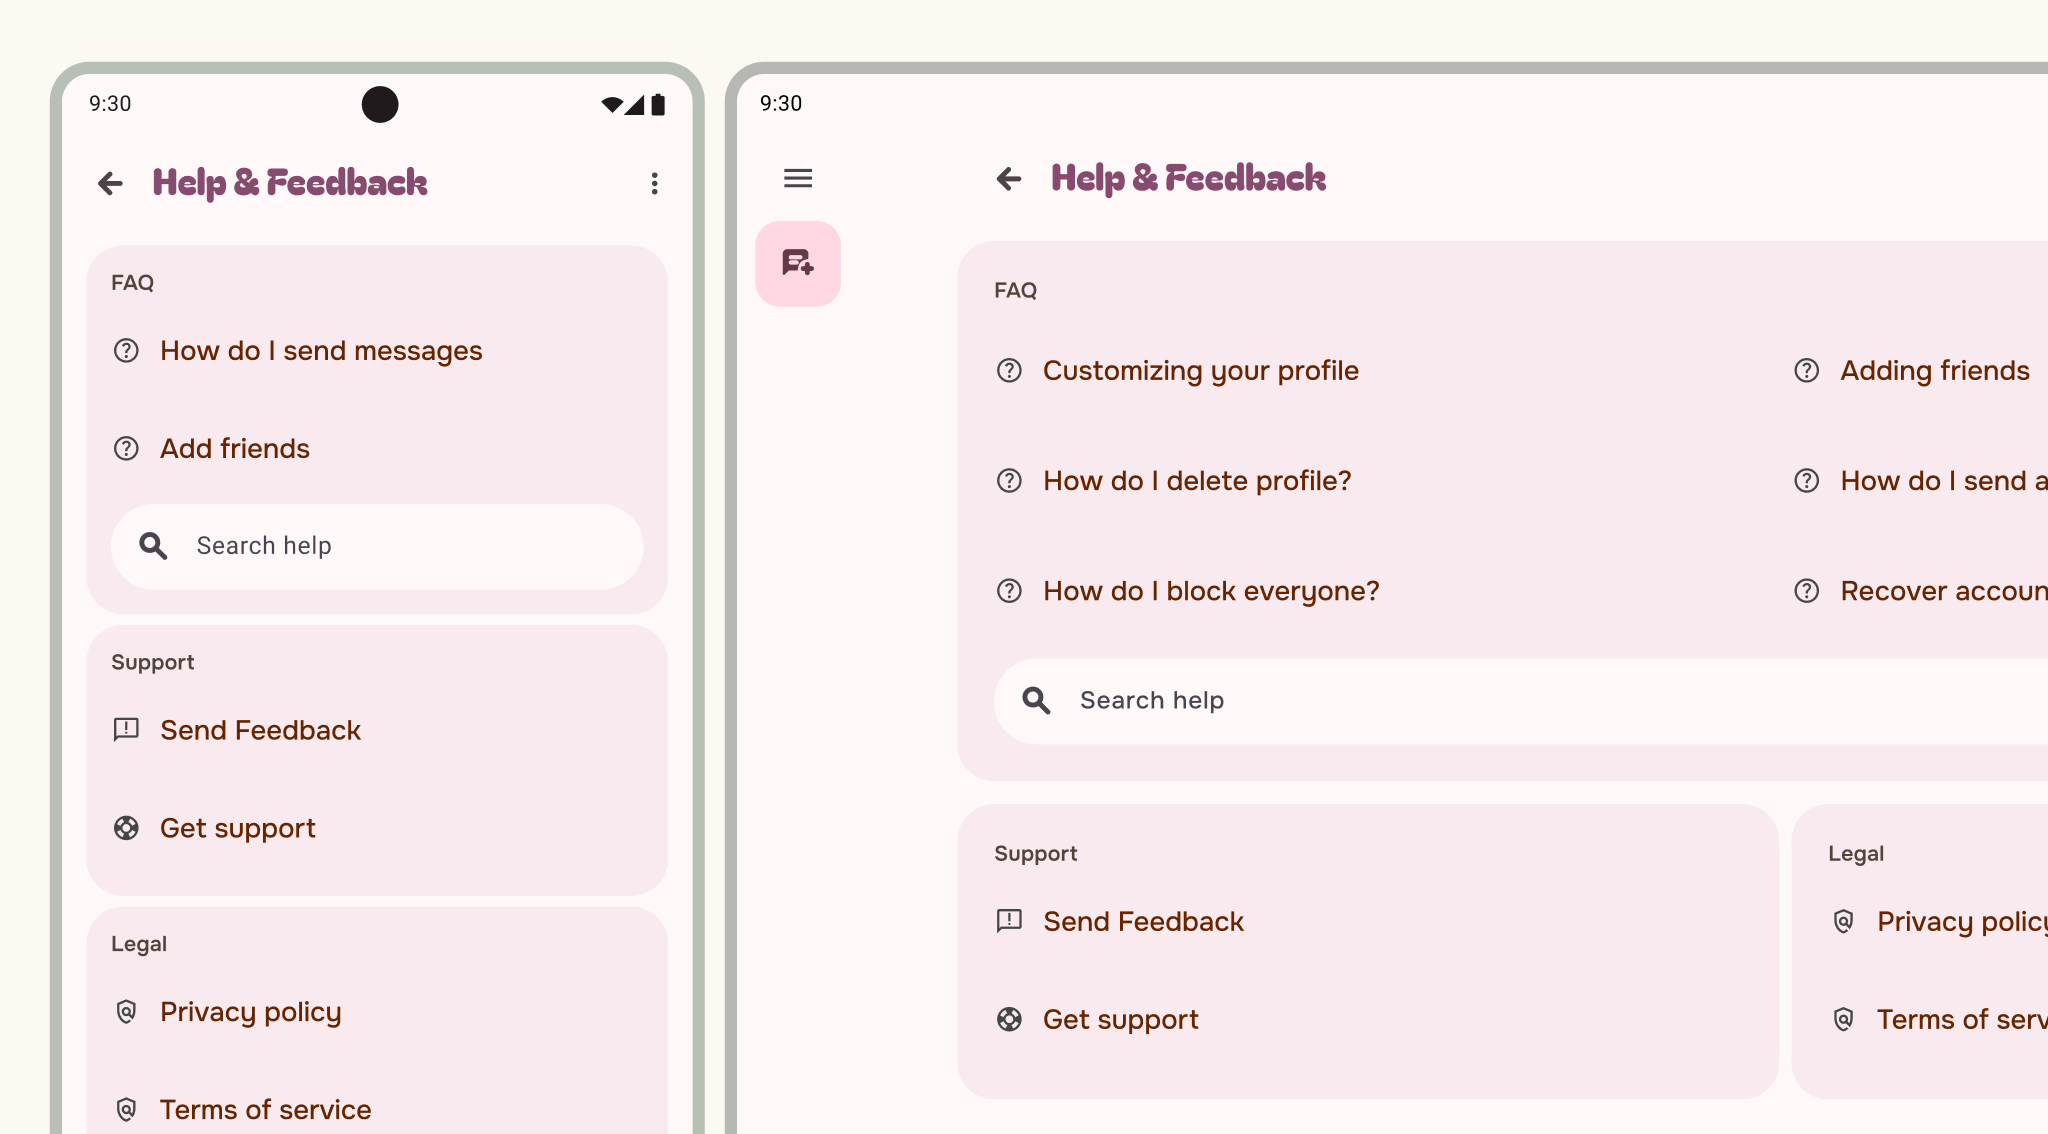Open "How do I send messages" FAQ
The image size is (2048, 1134).
click(x=321, y=351)
